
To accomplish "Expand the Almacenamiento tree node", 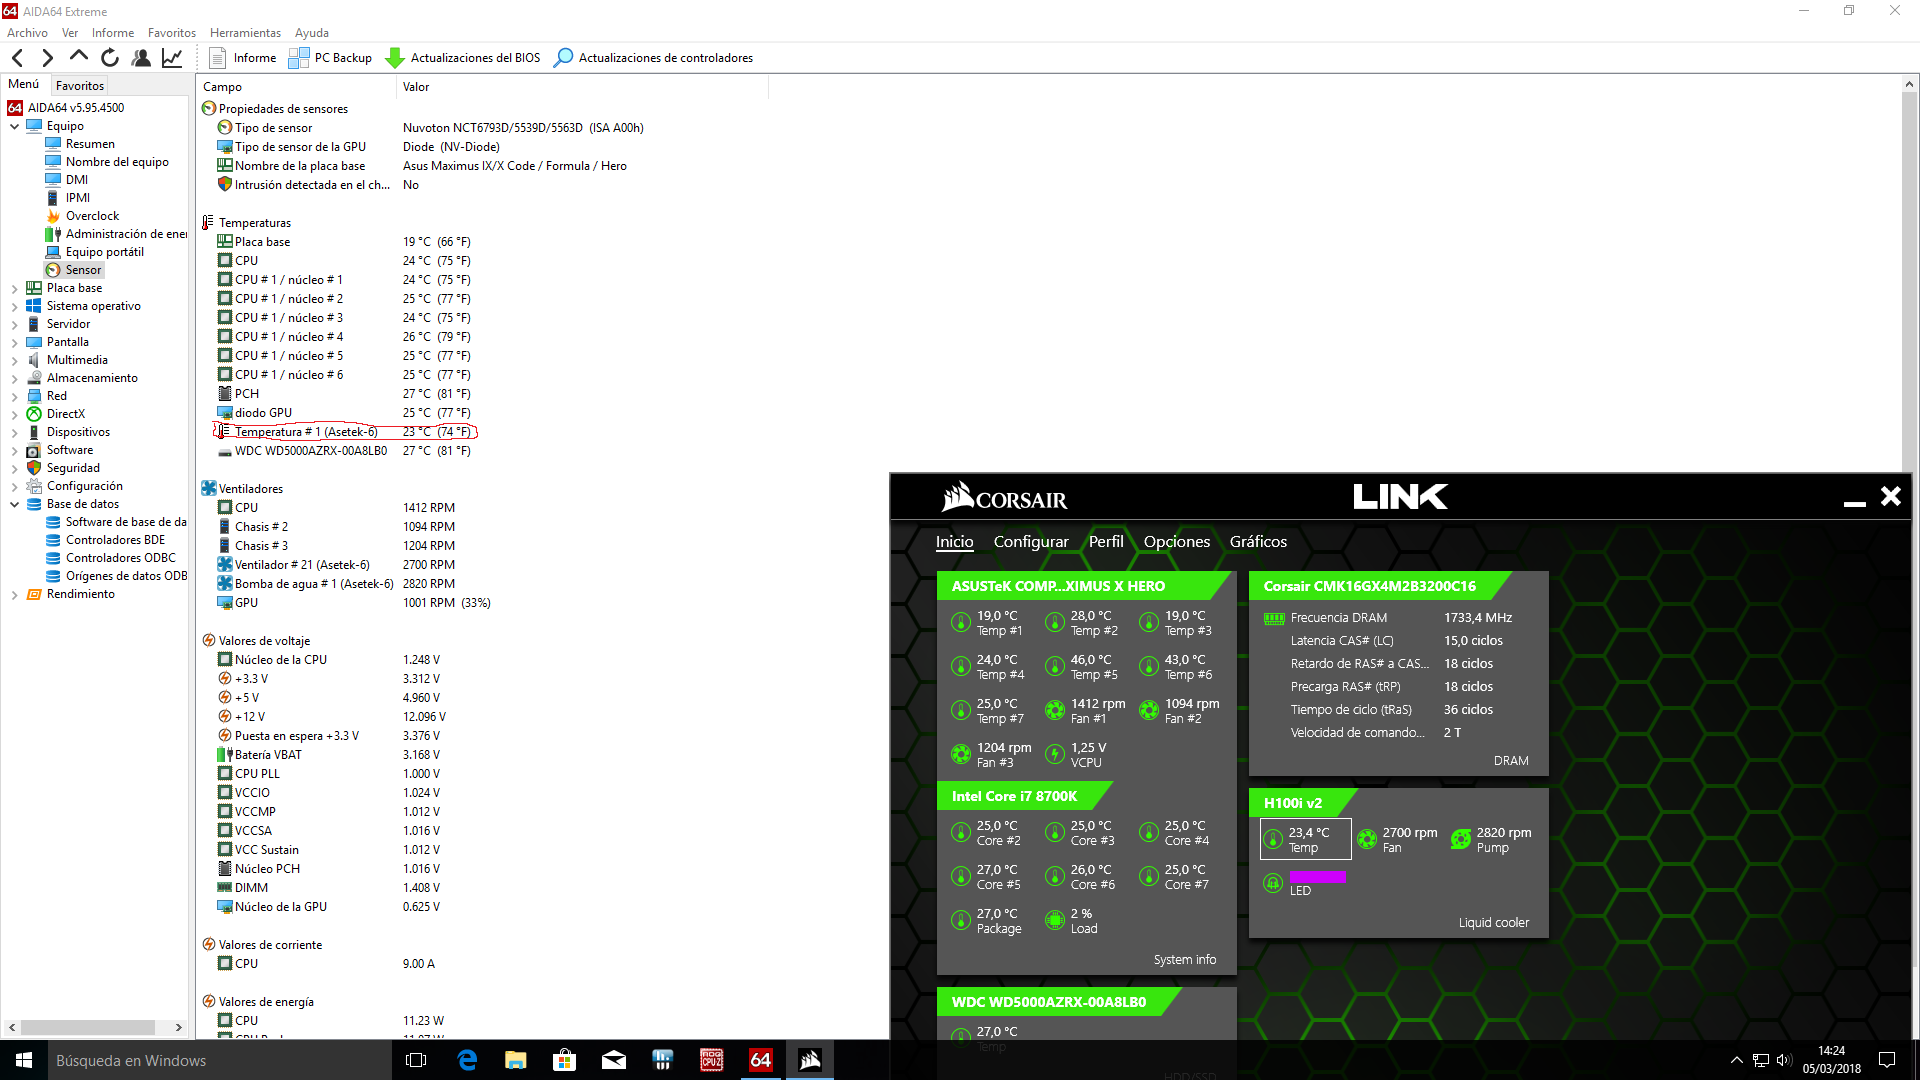I will 15,378.
